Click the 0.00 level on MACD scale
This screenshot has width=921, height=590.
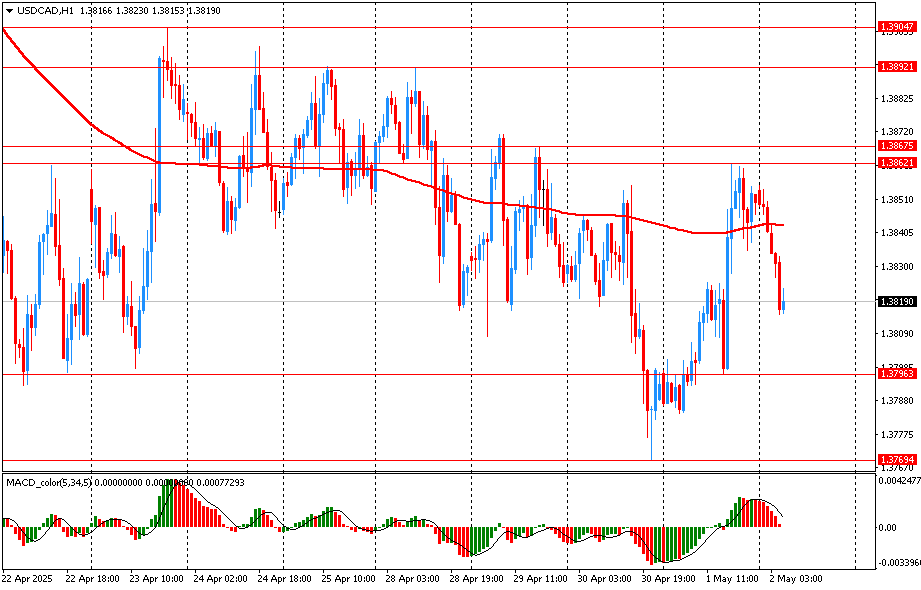point(886,527)
